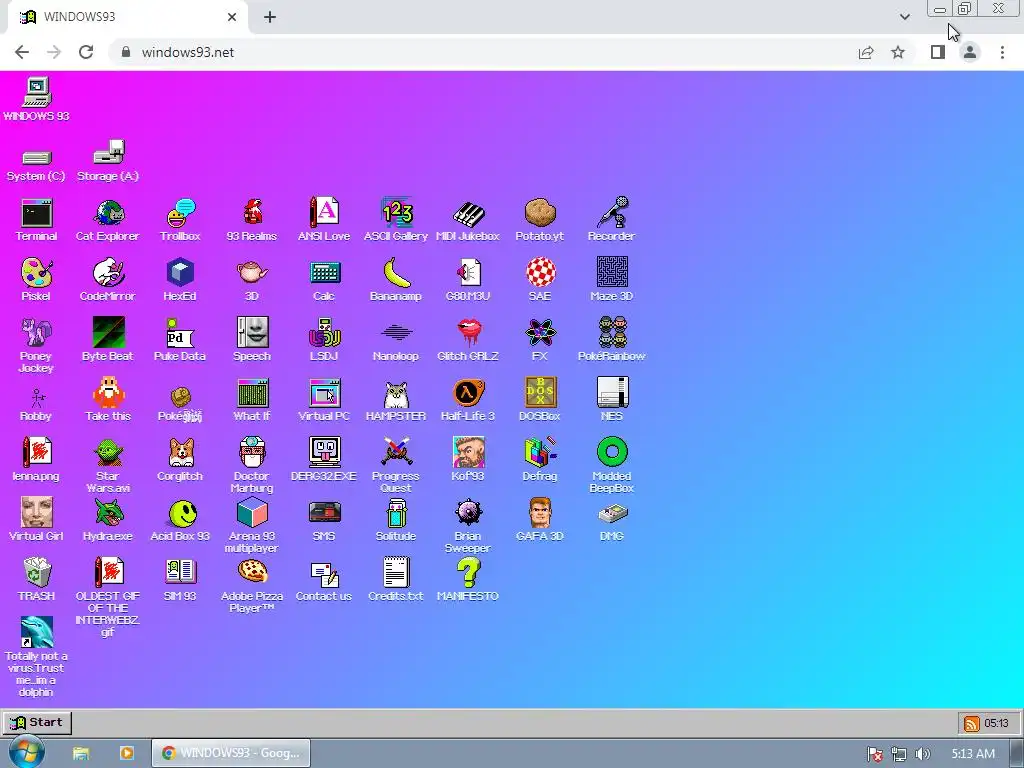Launch Half-Life 3 icon

pyautogui.click(x=468, y=400)
